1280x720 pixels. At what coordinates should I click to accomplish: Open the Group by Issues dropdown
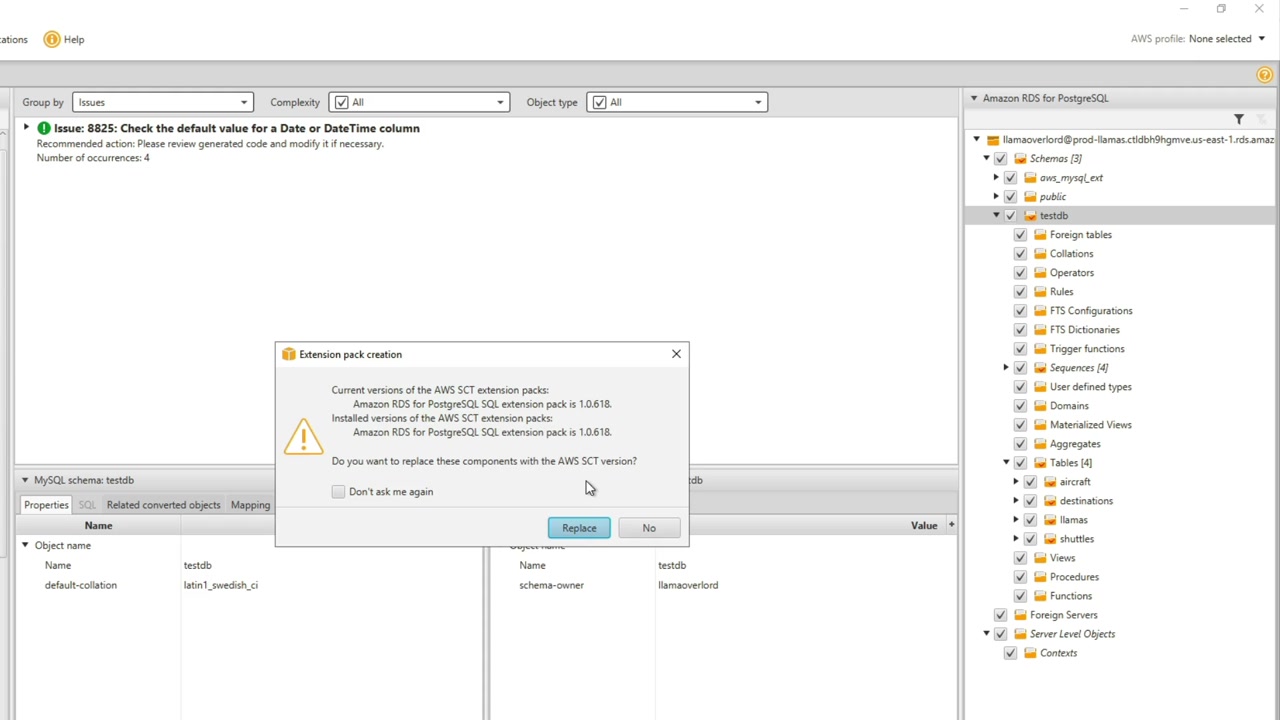click(x=162, y=102)
